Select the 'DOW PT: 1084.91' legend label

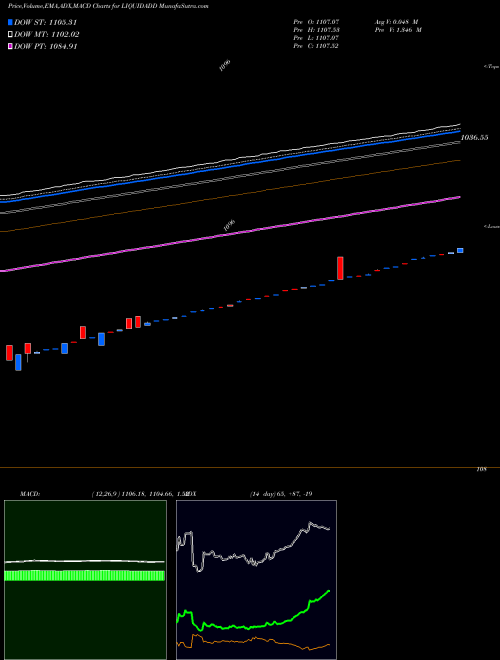45,47
